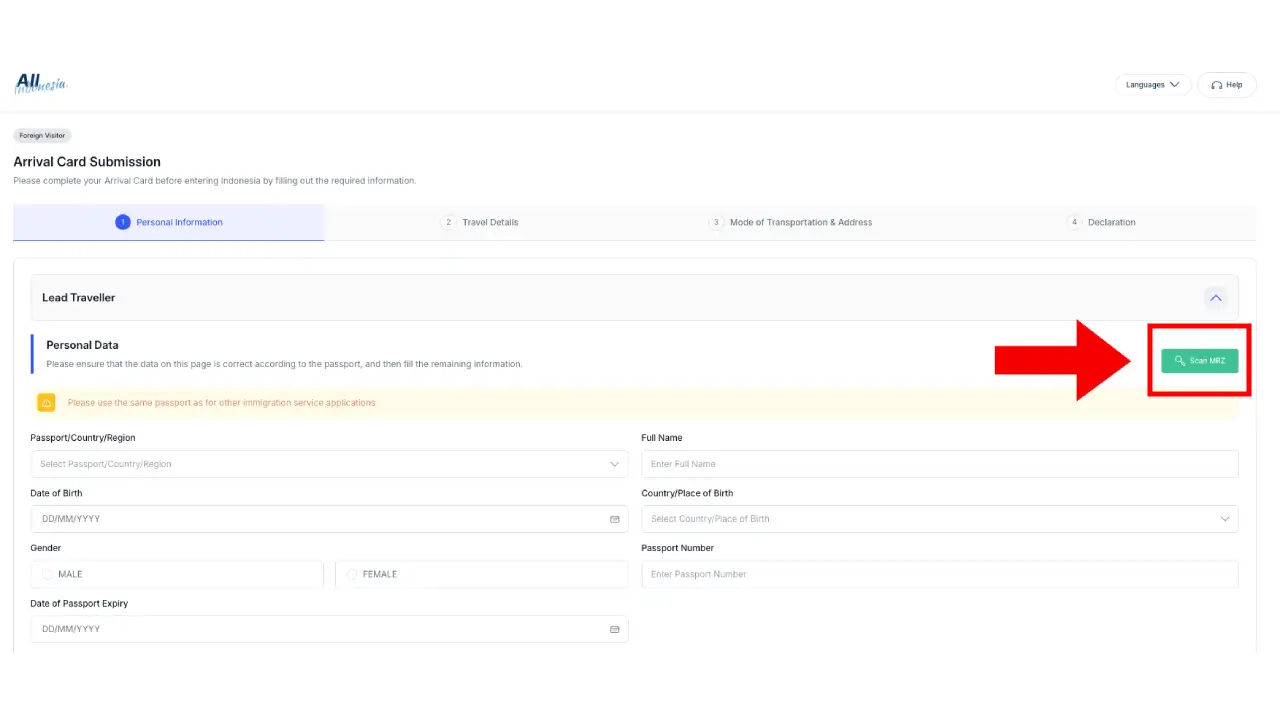This screenshot has height=720, width=1280.
Task: Open the Passport/Country/Region dropdown
Action: [329, 464]
